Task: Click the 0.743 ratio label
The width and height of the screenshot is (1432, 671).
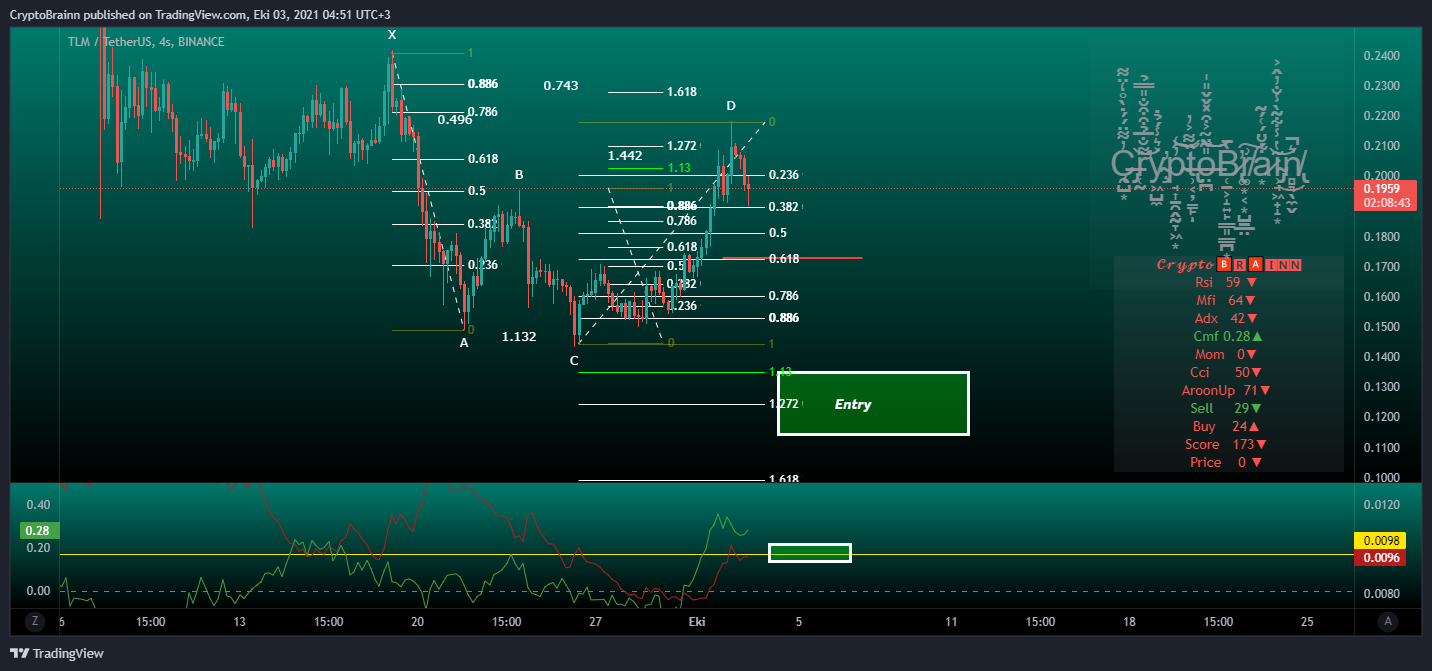Action: pos(561,86)
